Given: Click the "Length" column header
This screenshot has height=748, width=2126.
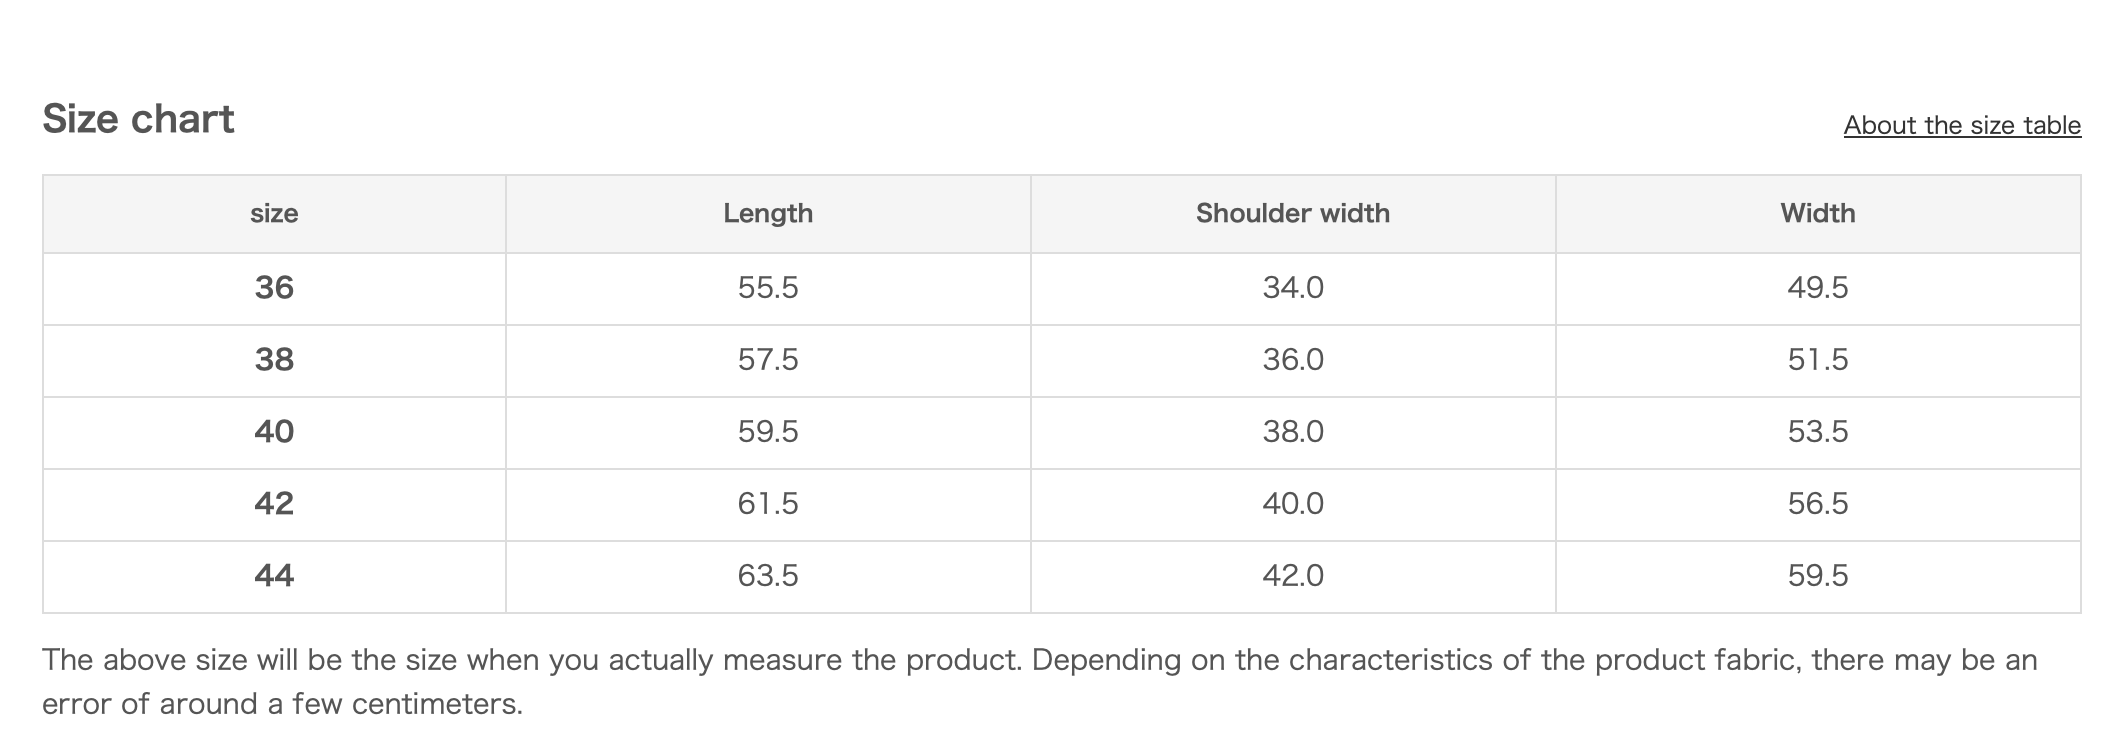Looking at the screenshot, I should click(x=768, y=213).
